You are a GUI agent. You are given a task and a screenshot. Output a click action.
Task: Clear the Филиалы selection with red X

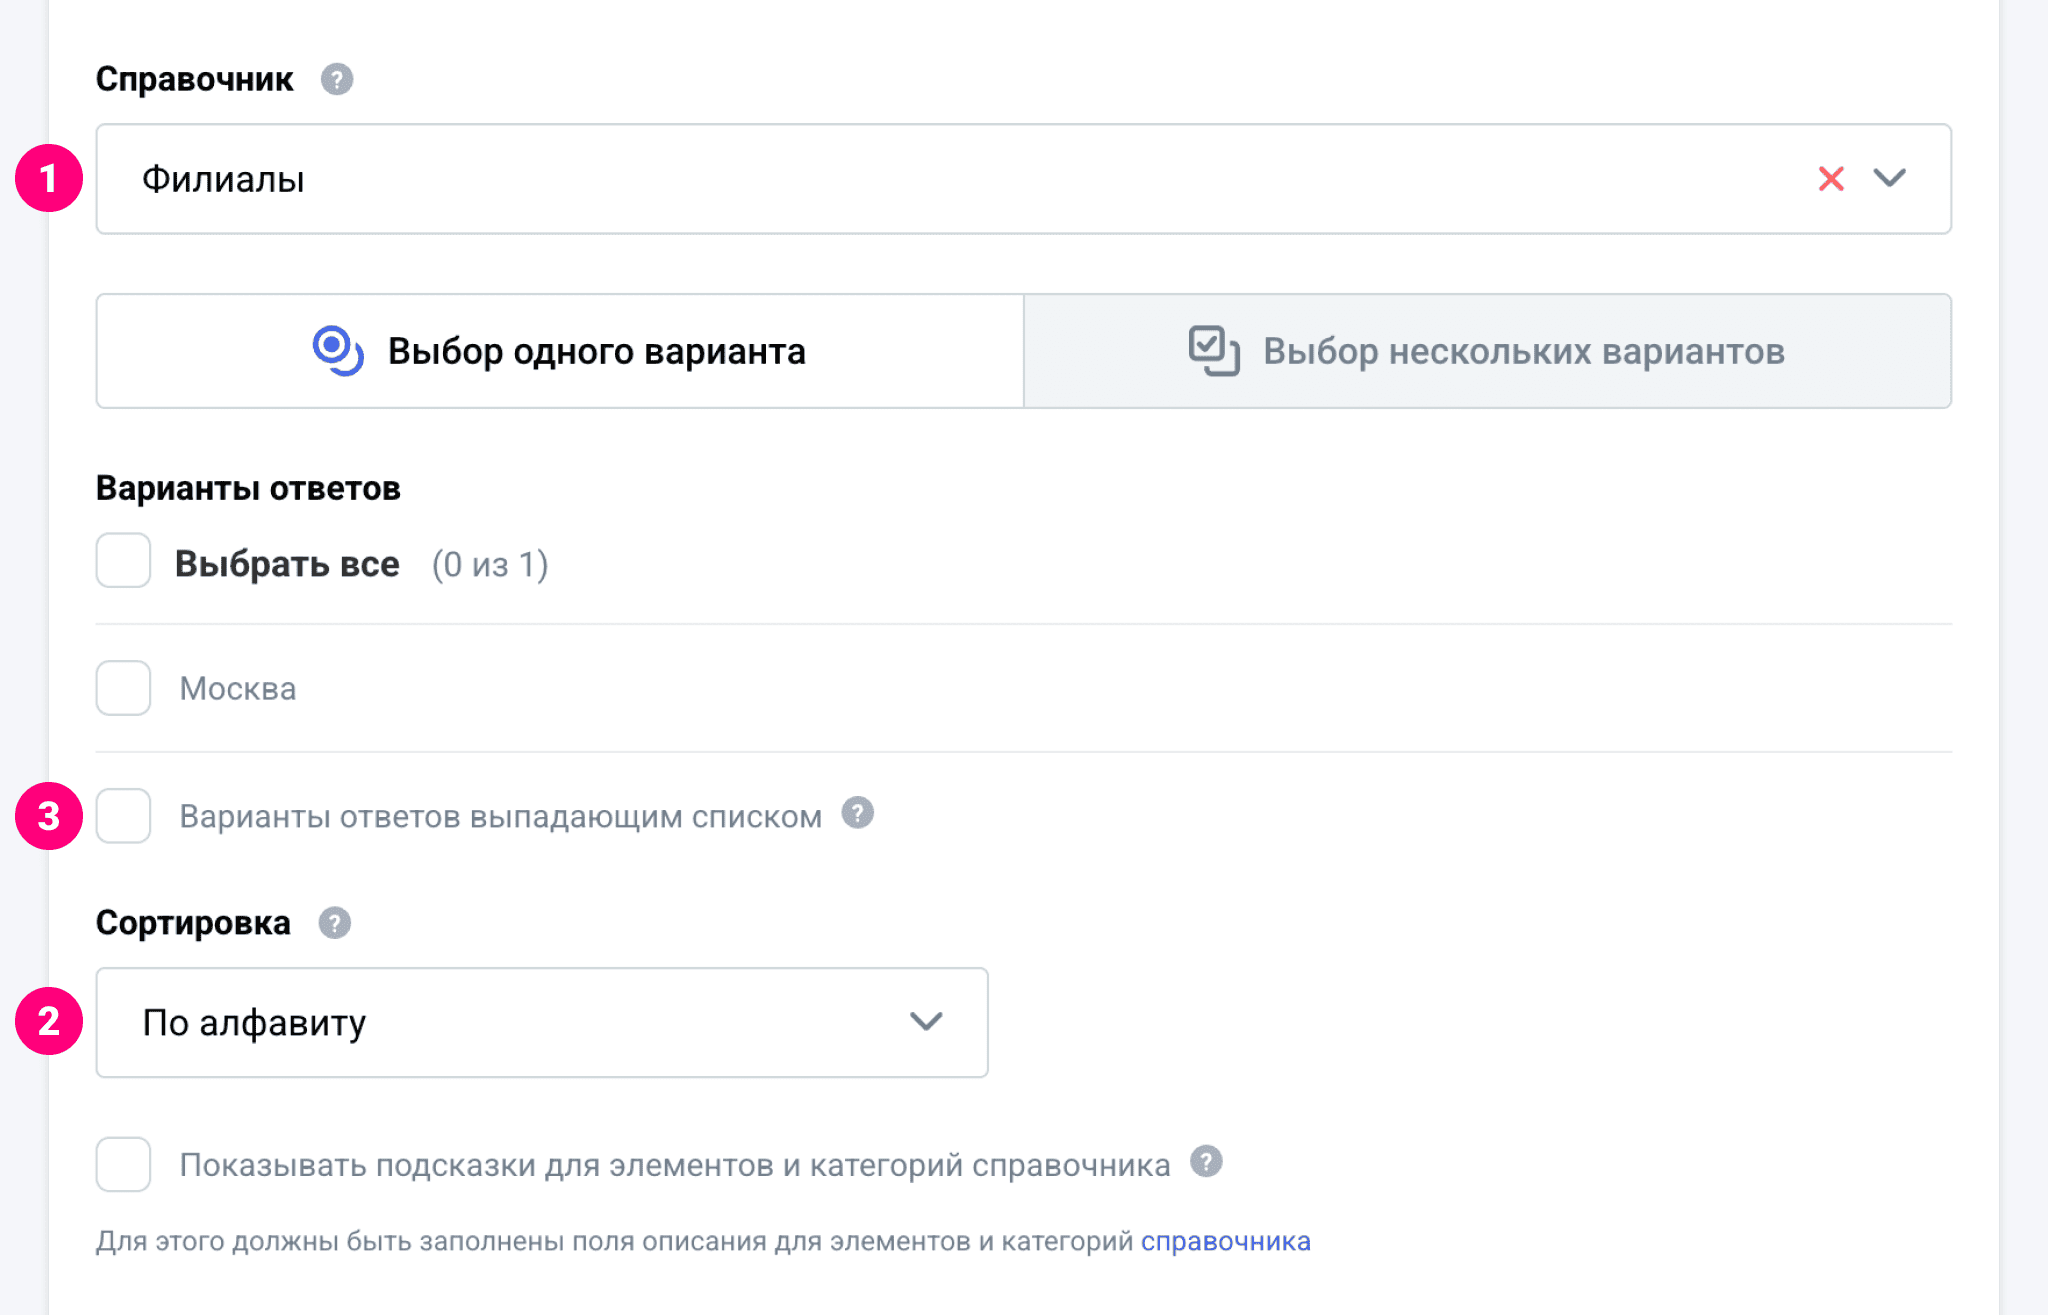coord(1830,179)
